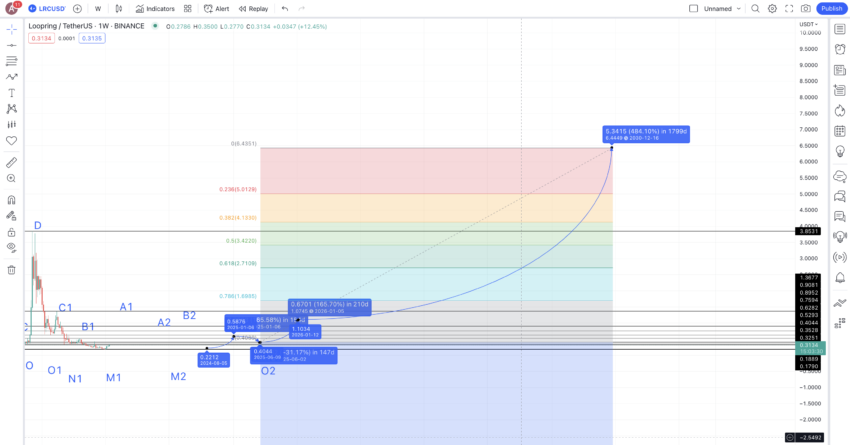The image size is (850, 445).
Task: Open the USDT currency dropdown
Action: pyautogui.click(x=808, y=24)
